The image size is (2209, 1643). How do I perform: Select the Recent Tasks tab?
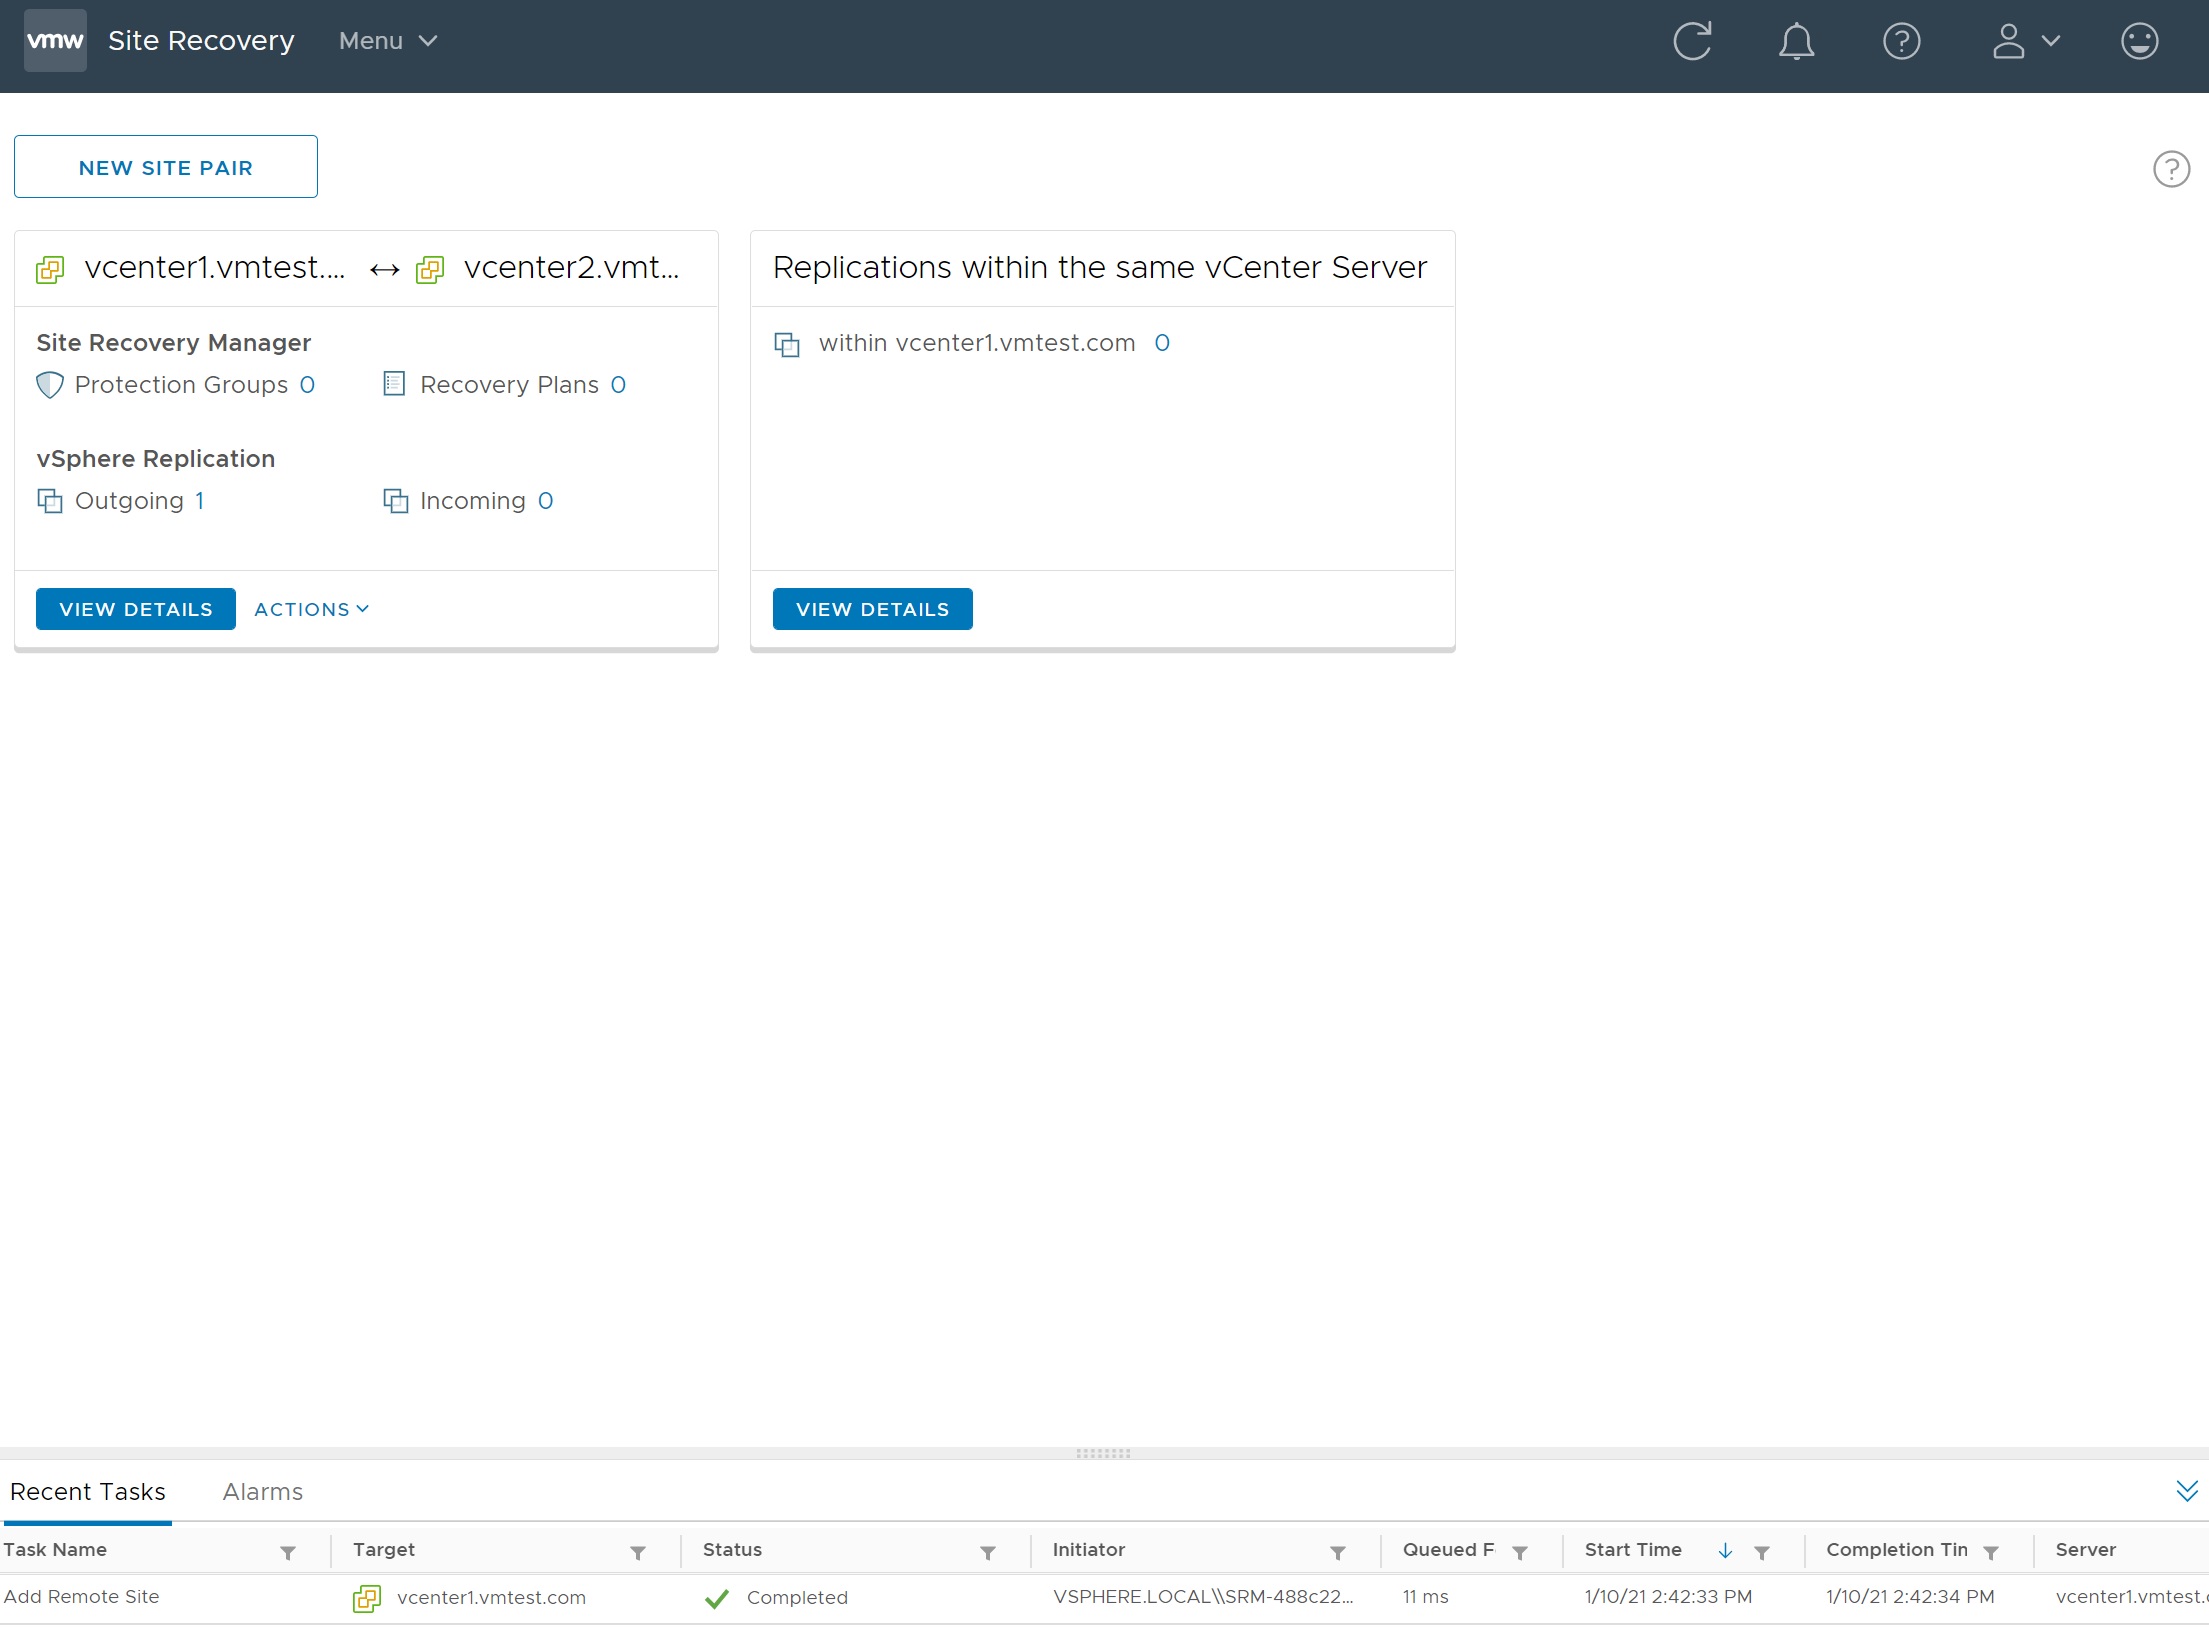88,1492
